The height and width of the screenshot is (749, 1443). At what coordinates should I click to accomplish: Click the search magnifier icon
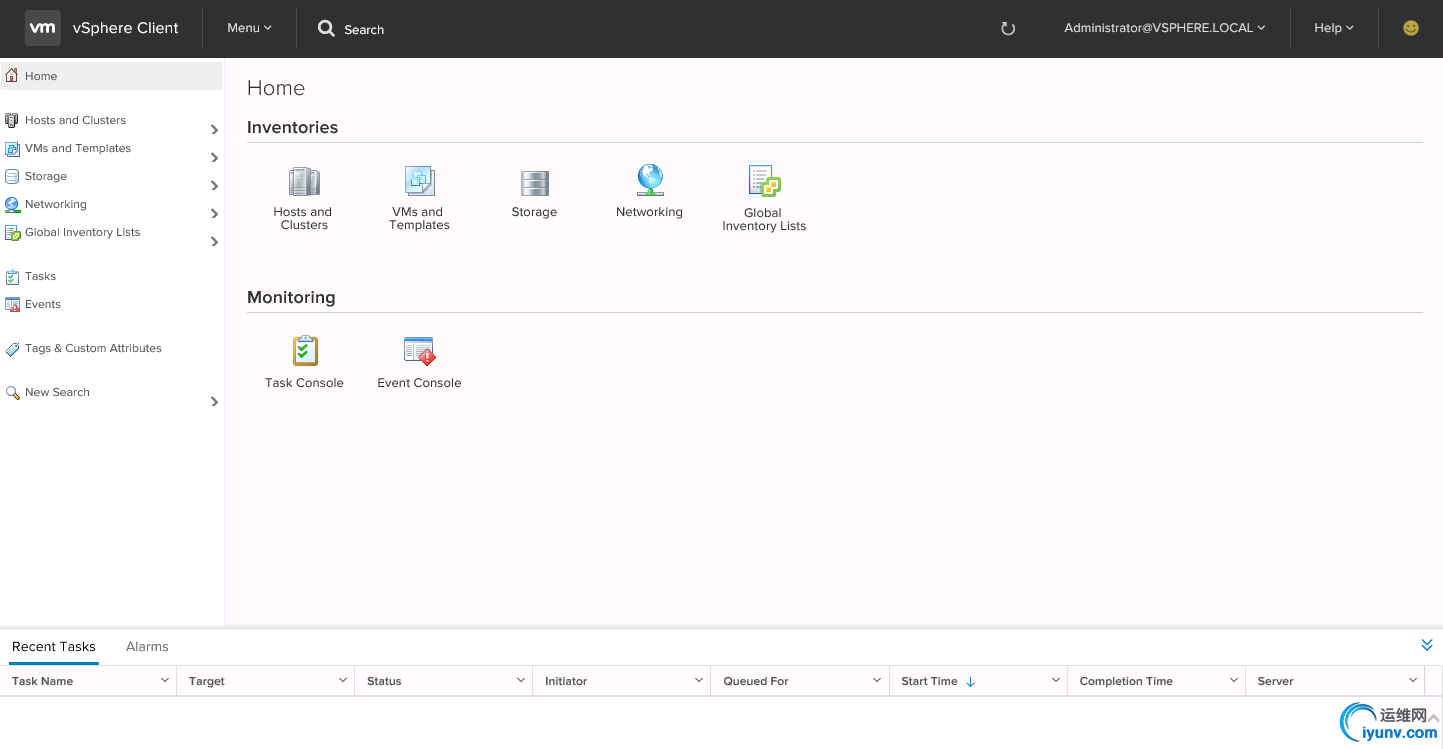coord(326,29)
